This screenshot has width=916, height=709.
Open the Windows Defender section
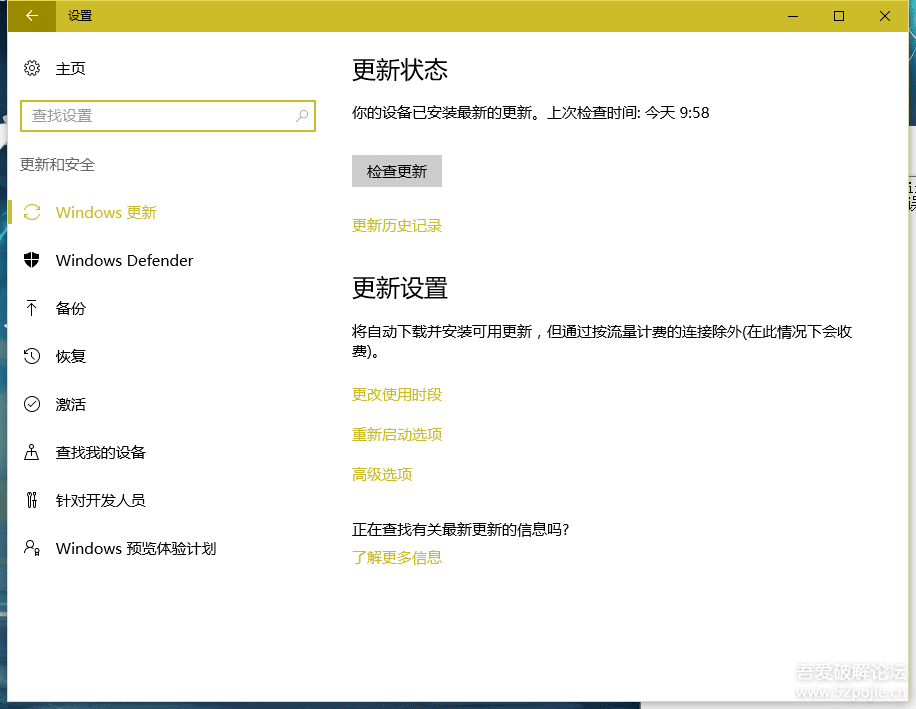click(x=124, y=260)
